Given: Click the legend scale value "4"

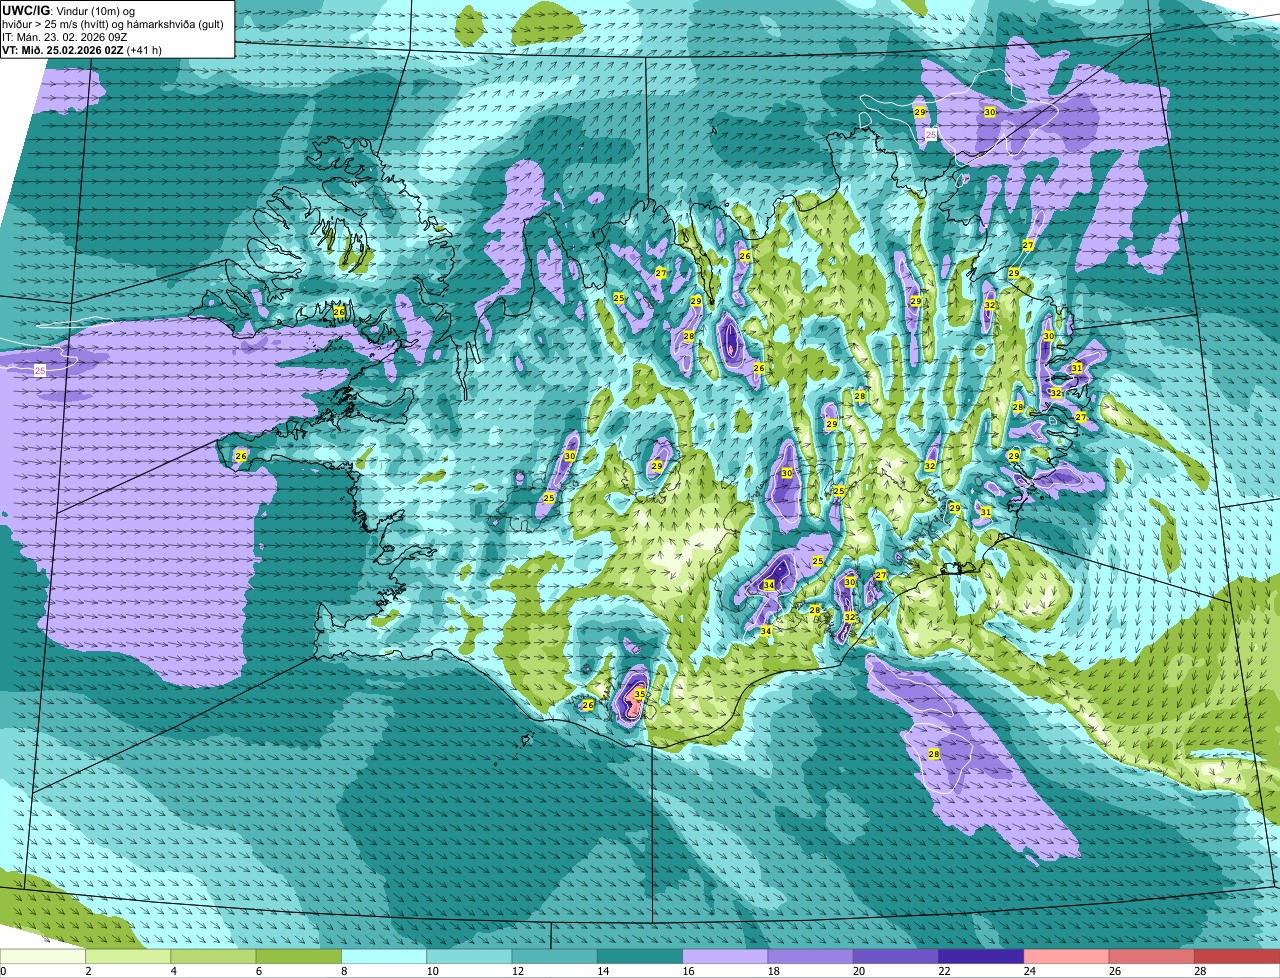Looking at the screenshot, I should 173,971.
